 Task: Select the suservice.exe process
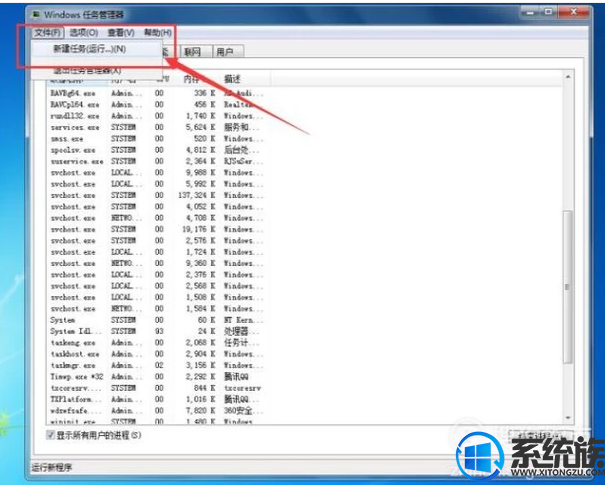(157, 161)
